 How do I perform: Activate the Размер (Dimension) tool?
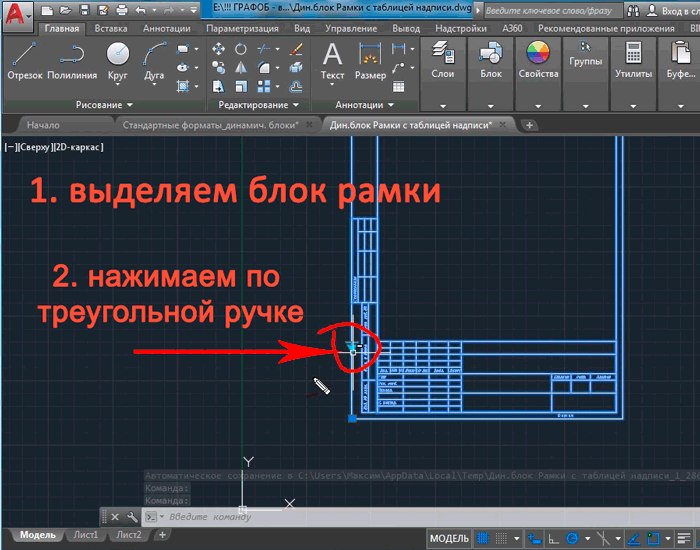(370, 62)
